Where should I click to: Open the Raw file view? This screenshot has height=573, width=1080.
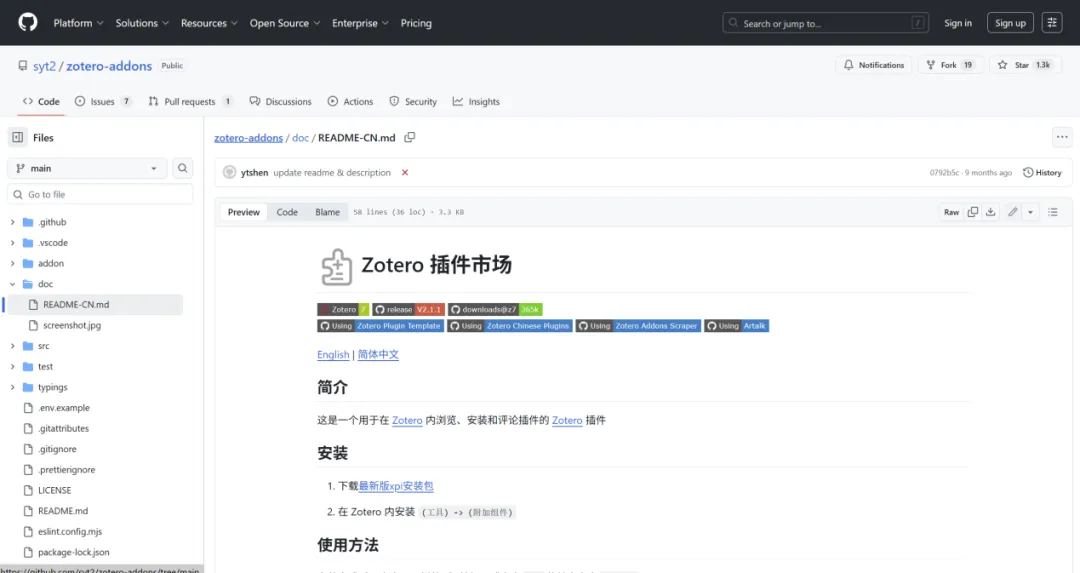point(951,212)
